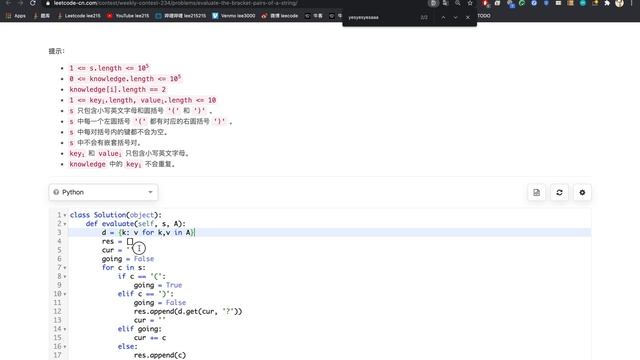Reload the page with the refresh icon
The width and height of the screenshot is (640, 360).
point(33,3)
